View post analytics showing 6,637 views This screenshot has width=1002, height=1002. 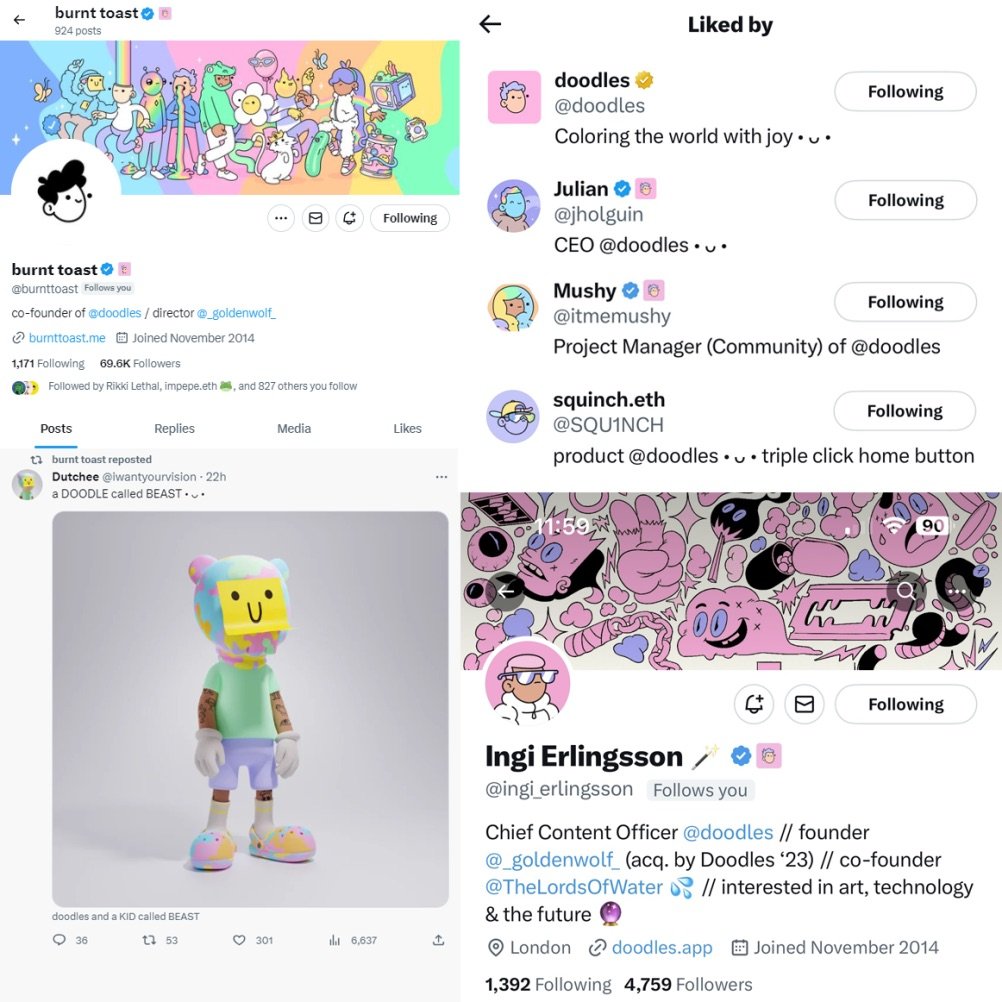tap(353, 940)
